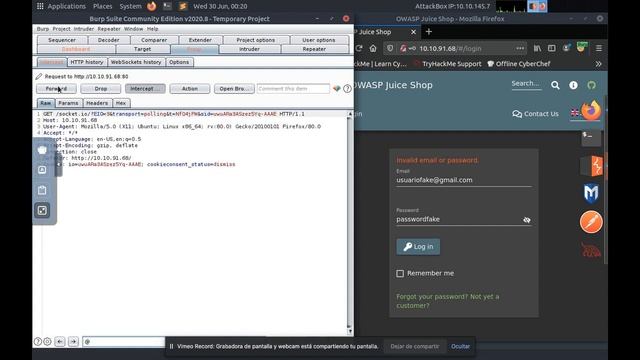Click the Open Browser button
Viewport: 640px width, 360px height.
tap(234, 89)
